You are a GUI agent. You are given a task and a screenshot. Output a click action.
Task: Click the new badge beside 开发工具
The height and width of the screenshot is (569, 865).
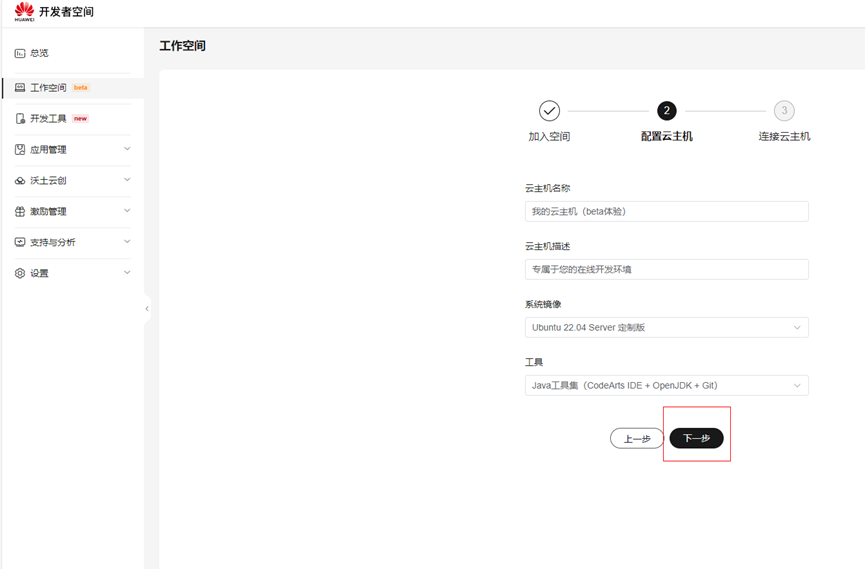click(81, 118)
